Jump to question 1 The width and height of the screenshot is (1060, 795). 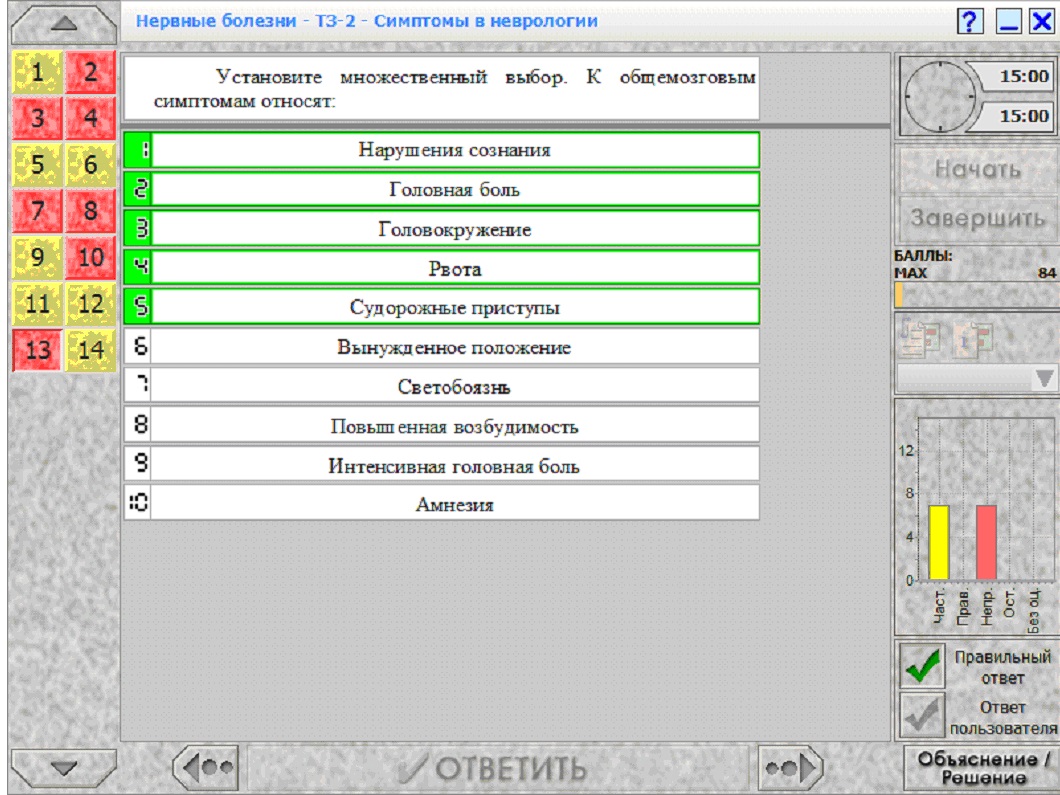tap(38, 72)
